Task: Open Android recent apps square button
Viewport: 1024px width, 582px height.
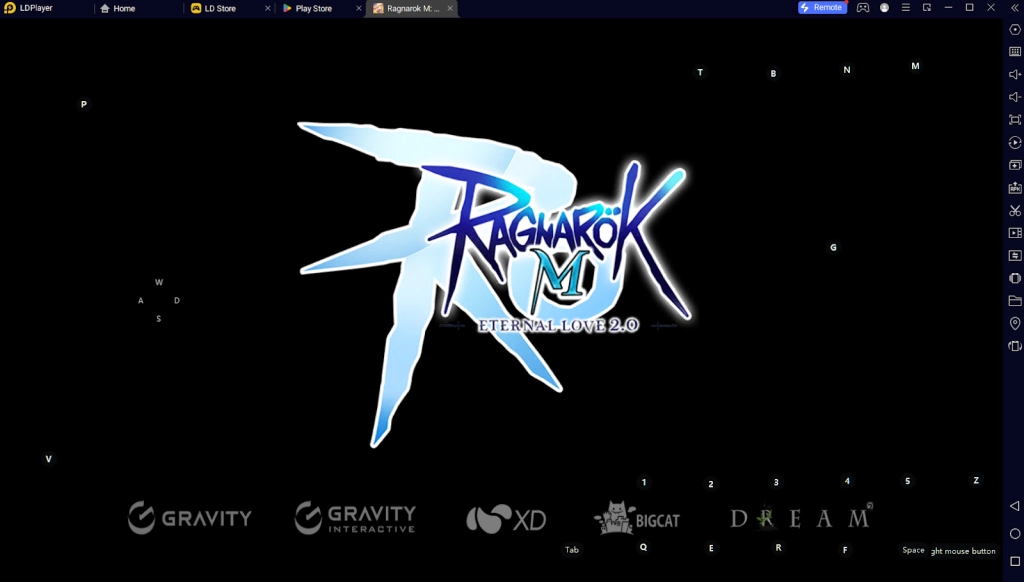Action: tap(1015, 561)
